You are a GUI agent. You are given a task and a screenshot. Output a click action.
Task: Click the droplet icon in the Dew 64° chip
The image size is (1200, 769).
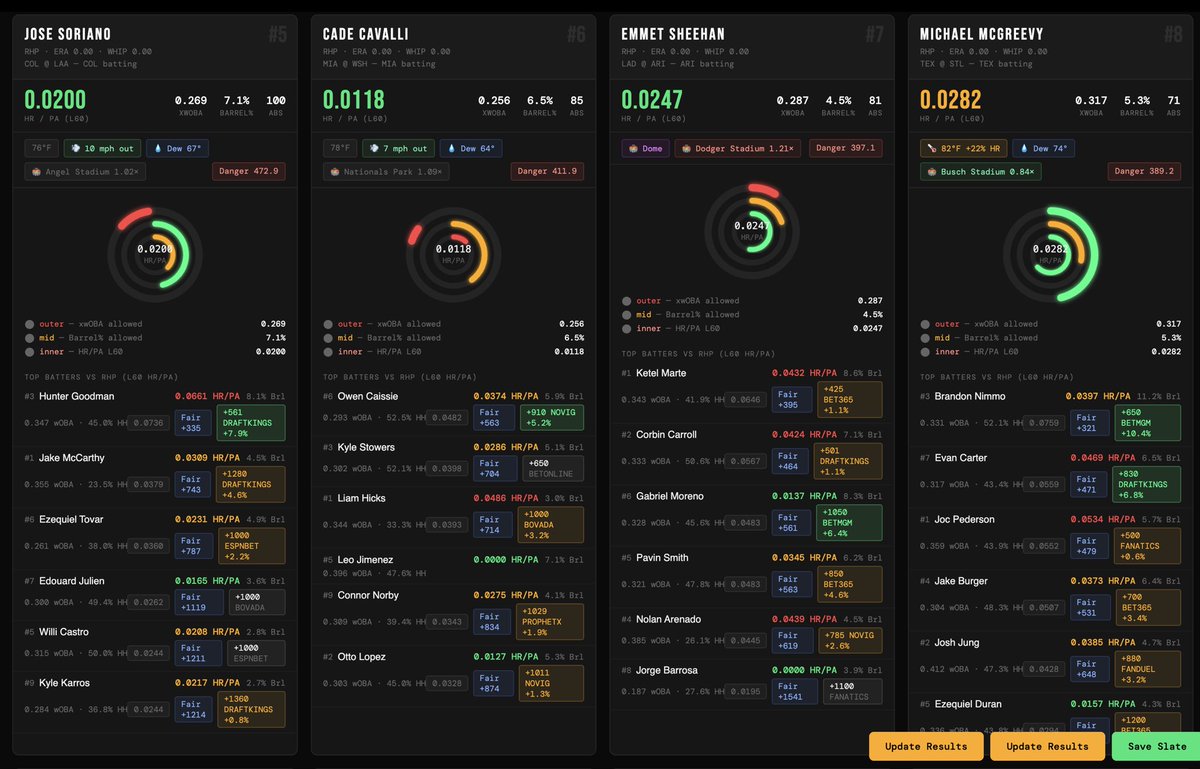pos(450,148)
